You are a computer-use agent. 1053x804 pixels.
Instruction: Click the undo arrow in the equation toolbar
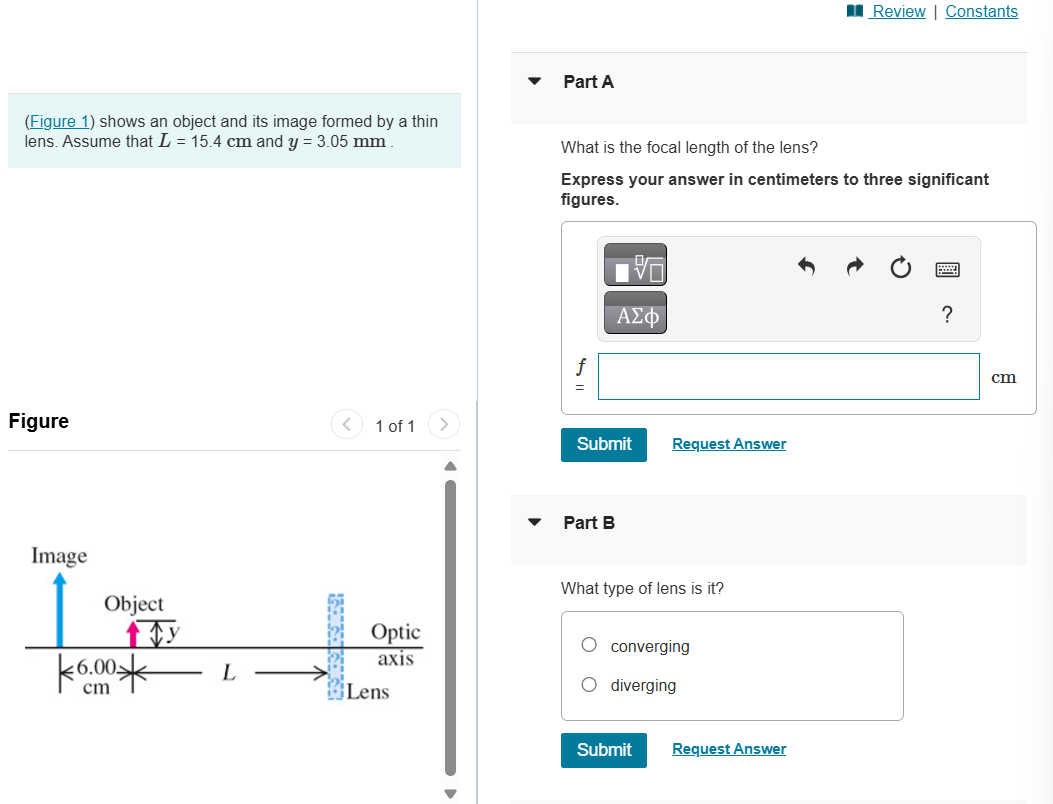coord(807,267)
